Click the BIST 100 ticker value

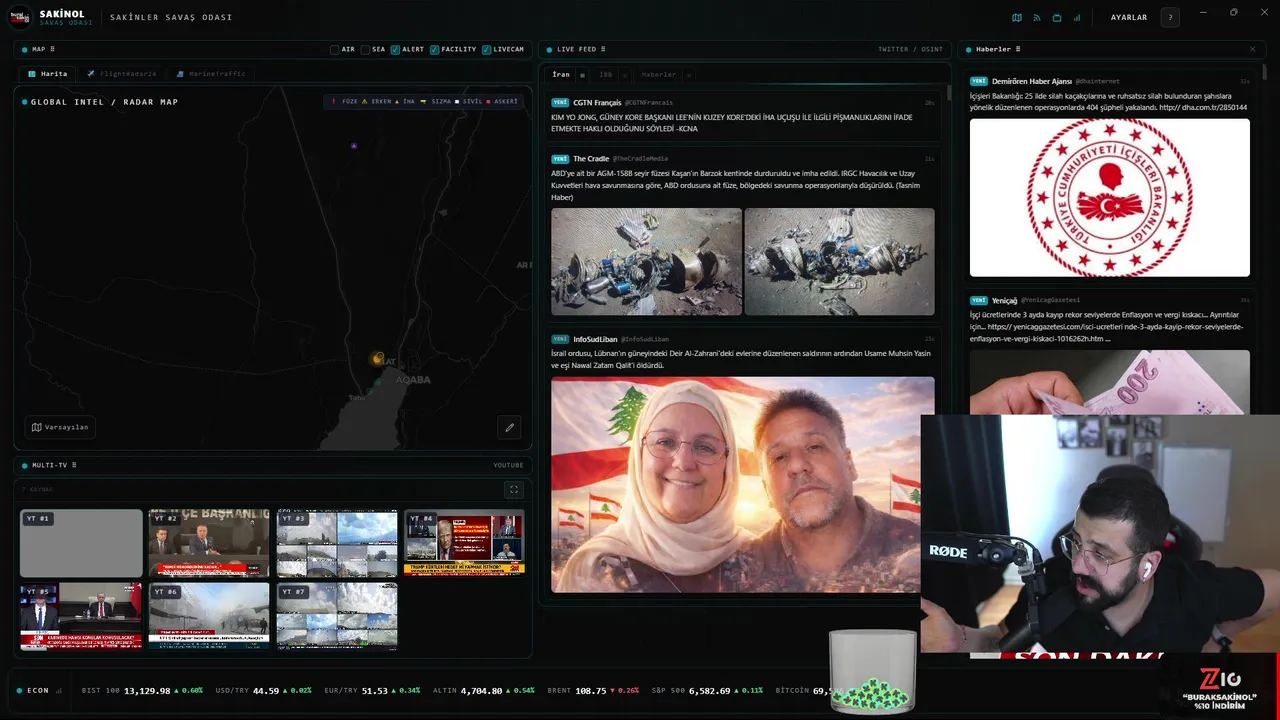tap(147, 691)
